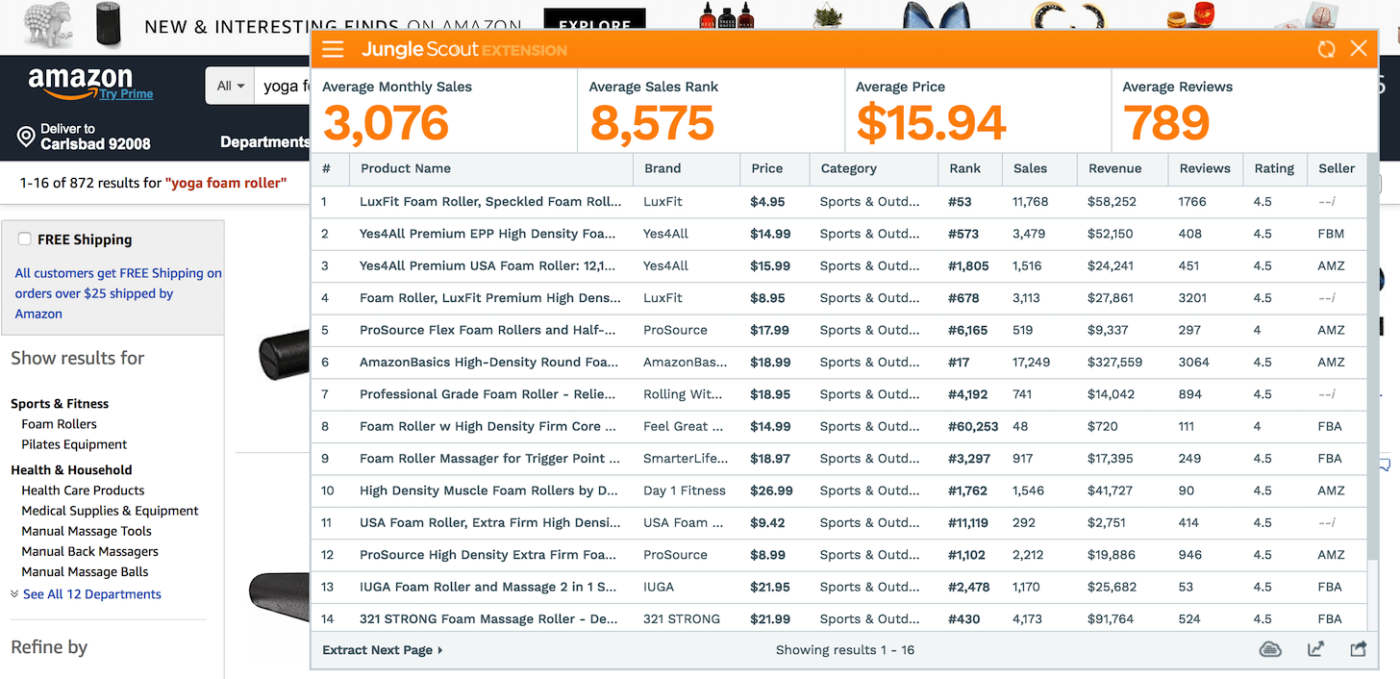Click into the Amazon search field

[x=282, y=86]
